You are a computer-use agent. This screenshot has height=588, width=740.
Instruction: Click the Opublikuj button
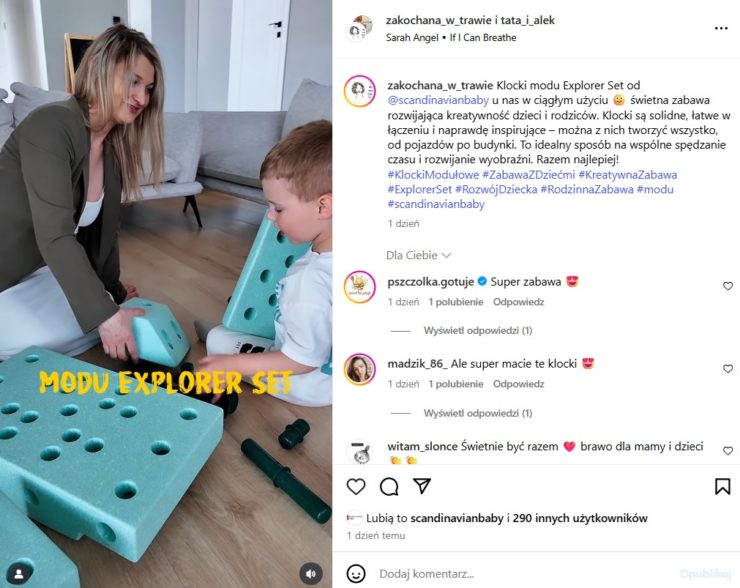[x=705, y=574]
